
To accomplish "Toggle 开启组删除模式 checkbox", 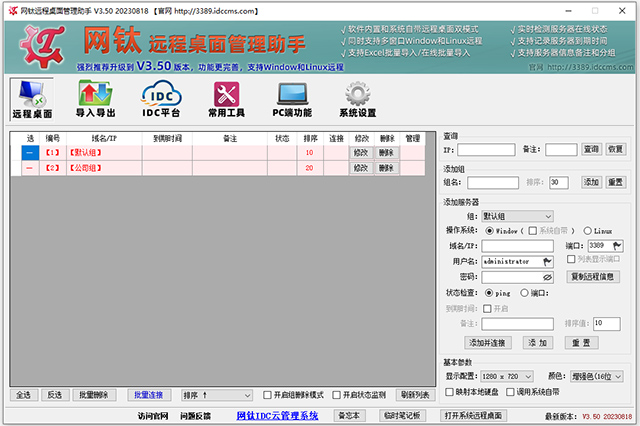I will tap(267, 395).
